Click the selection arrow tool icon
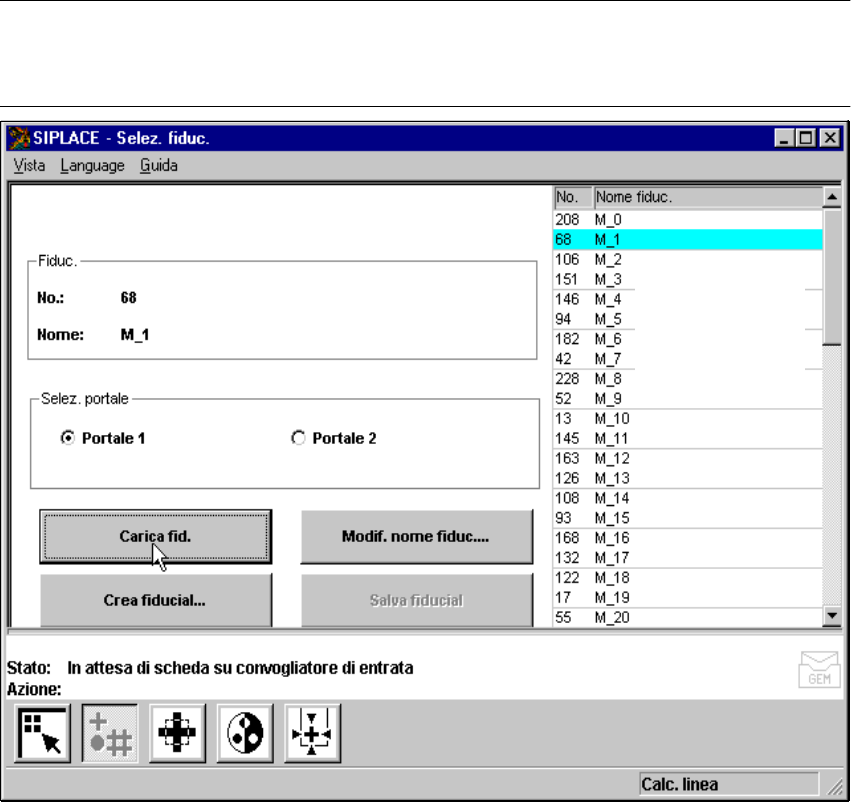 pos(44,733)
